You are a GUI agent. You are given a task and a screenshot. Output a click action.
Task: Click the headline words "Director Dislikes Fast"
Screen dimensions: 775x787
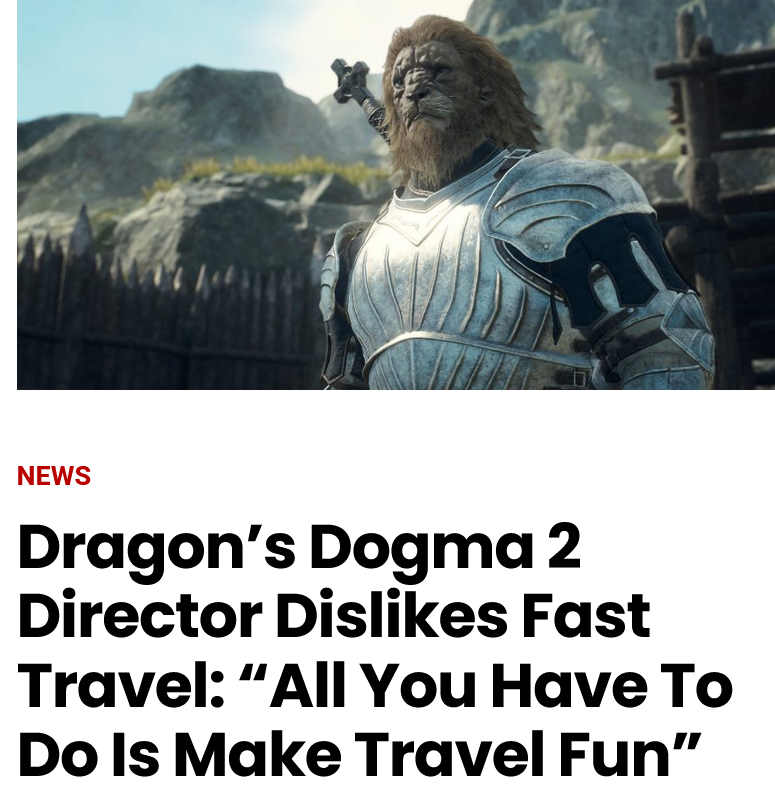pyautogui.click(x=334, y=614)
